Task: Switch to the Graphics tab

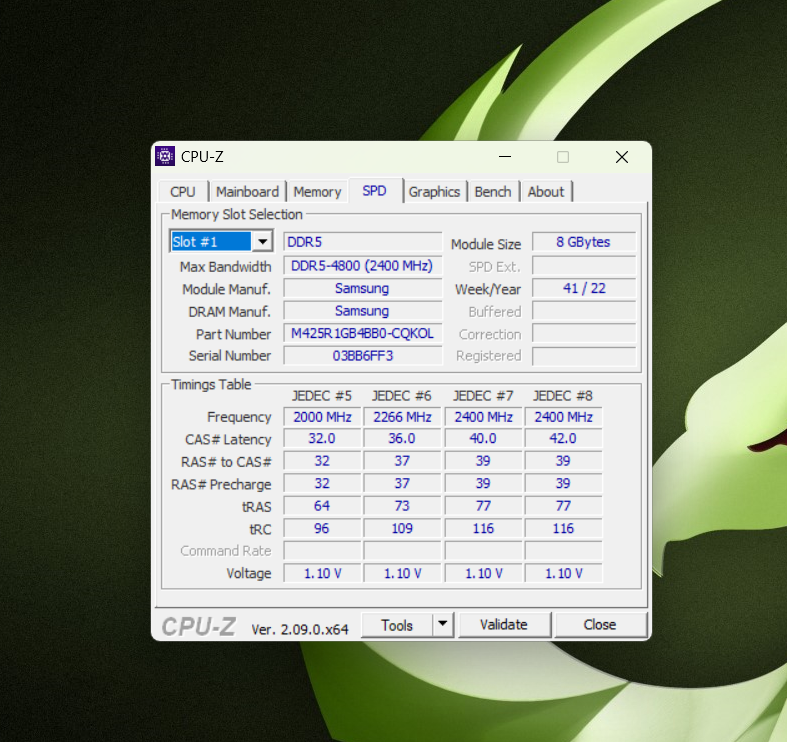Action: point(434,192)
